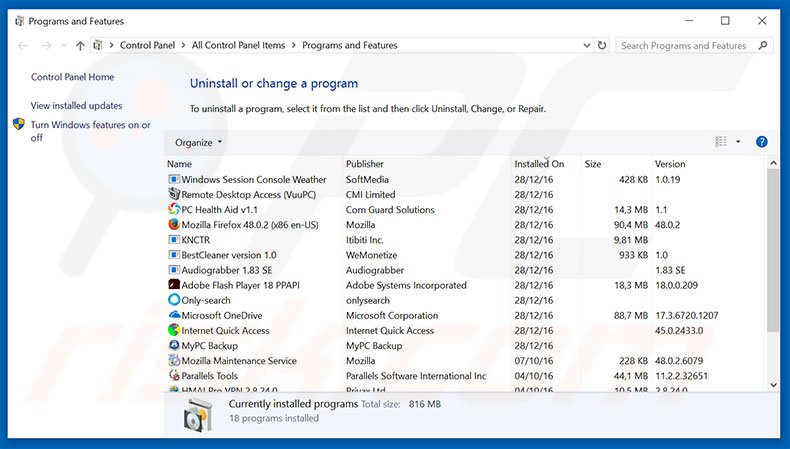
Task: Click the Windows Session Console Weather program icon
Action: 174,179
